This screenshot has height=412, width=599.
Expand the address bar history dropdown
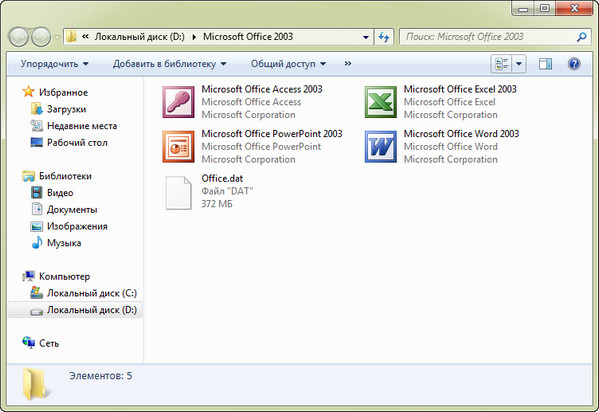click(366, 37)
